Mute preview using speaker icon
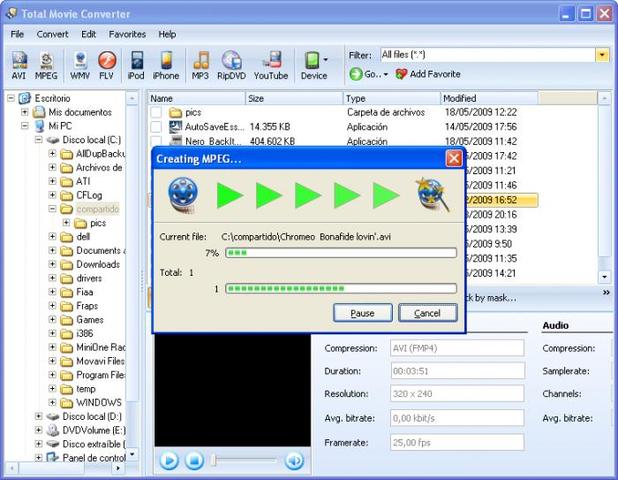Viewport: 618px width, 480px height. pos(294,460)
